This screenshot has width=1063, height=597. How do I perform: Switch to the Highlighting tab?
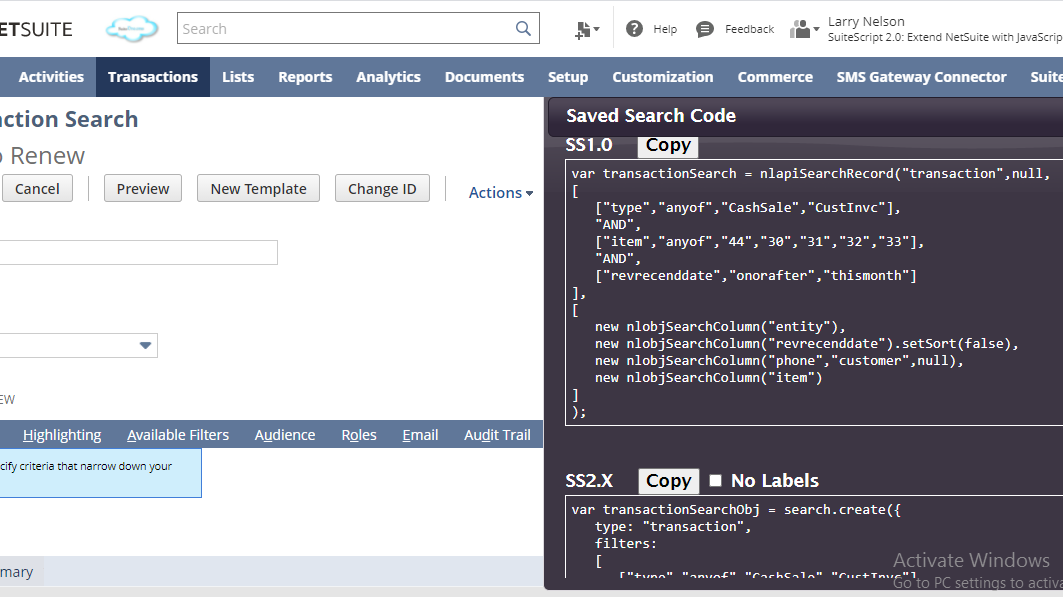[x=62, y=435]
